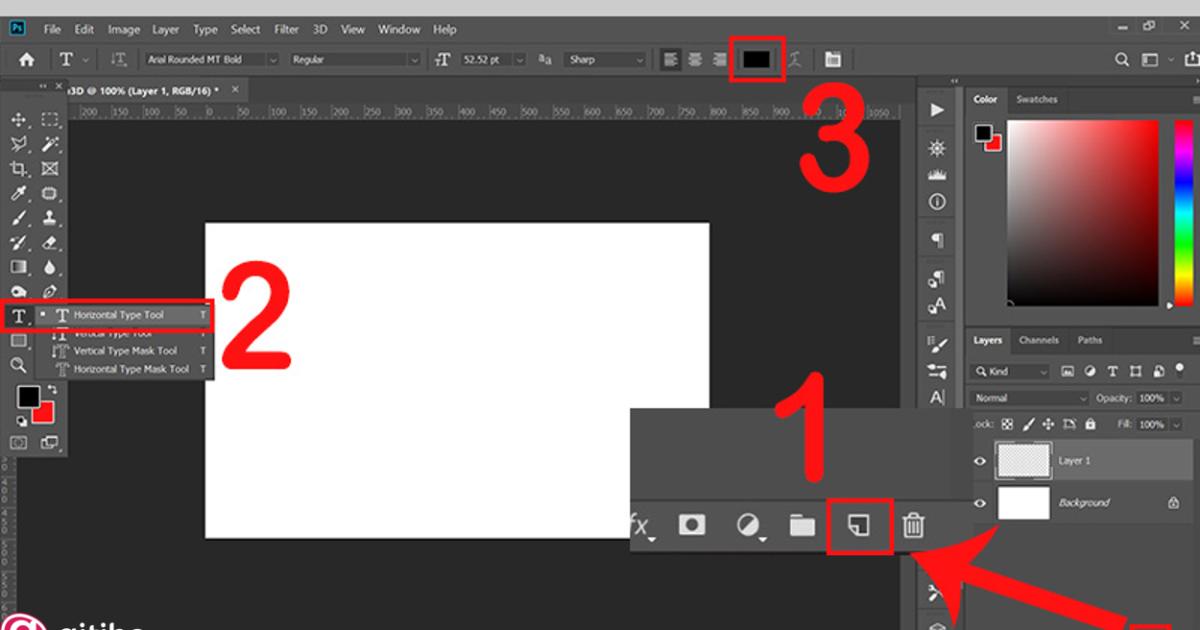Select the Type tool in the toolbar
Image resolution: width=1200 pixels, height=630 pixels.
pyautogui.click(x=18, y=316)
